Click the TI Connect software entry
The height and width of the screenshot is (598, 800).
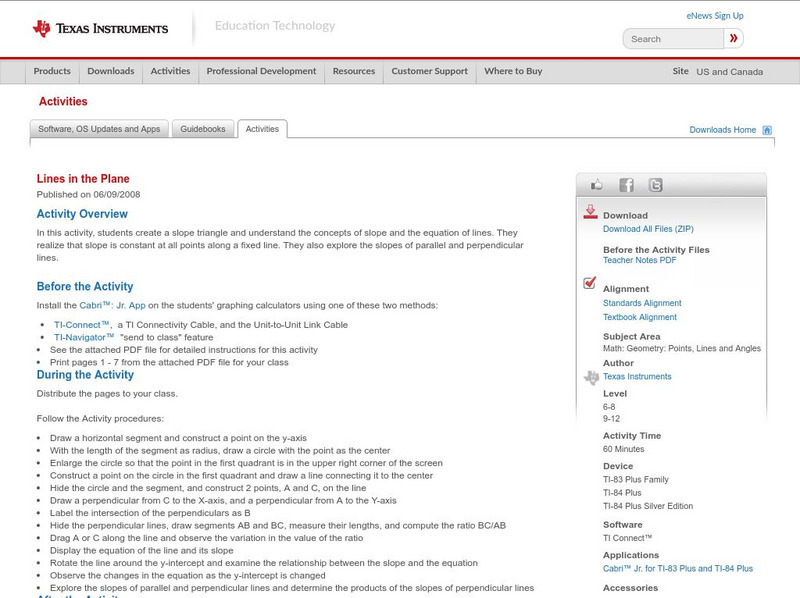pyautogui.click(x=628, y=538)
